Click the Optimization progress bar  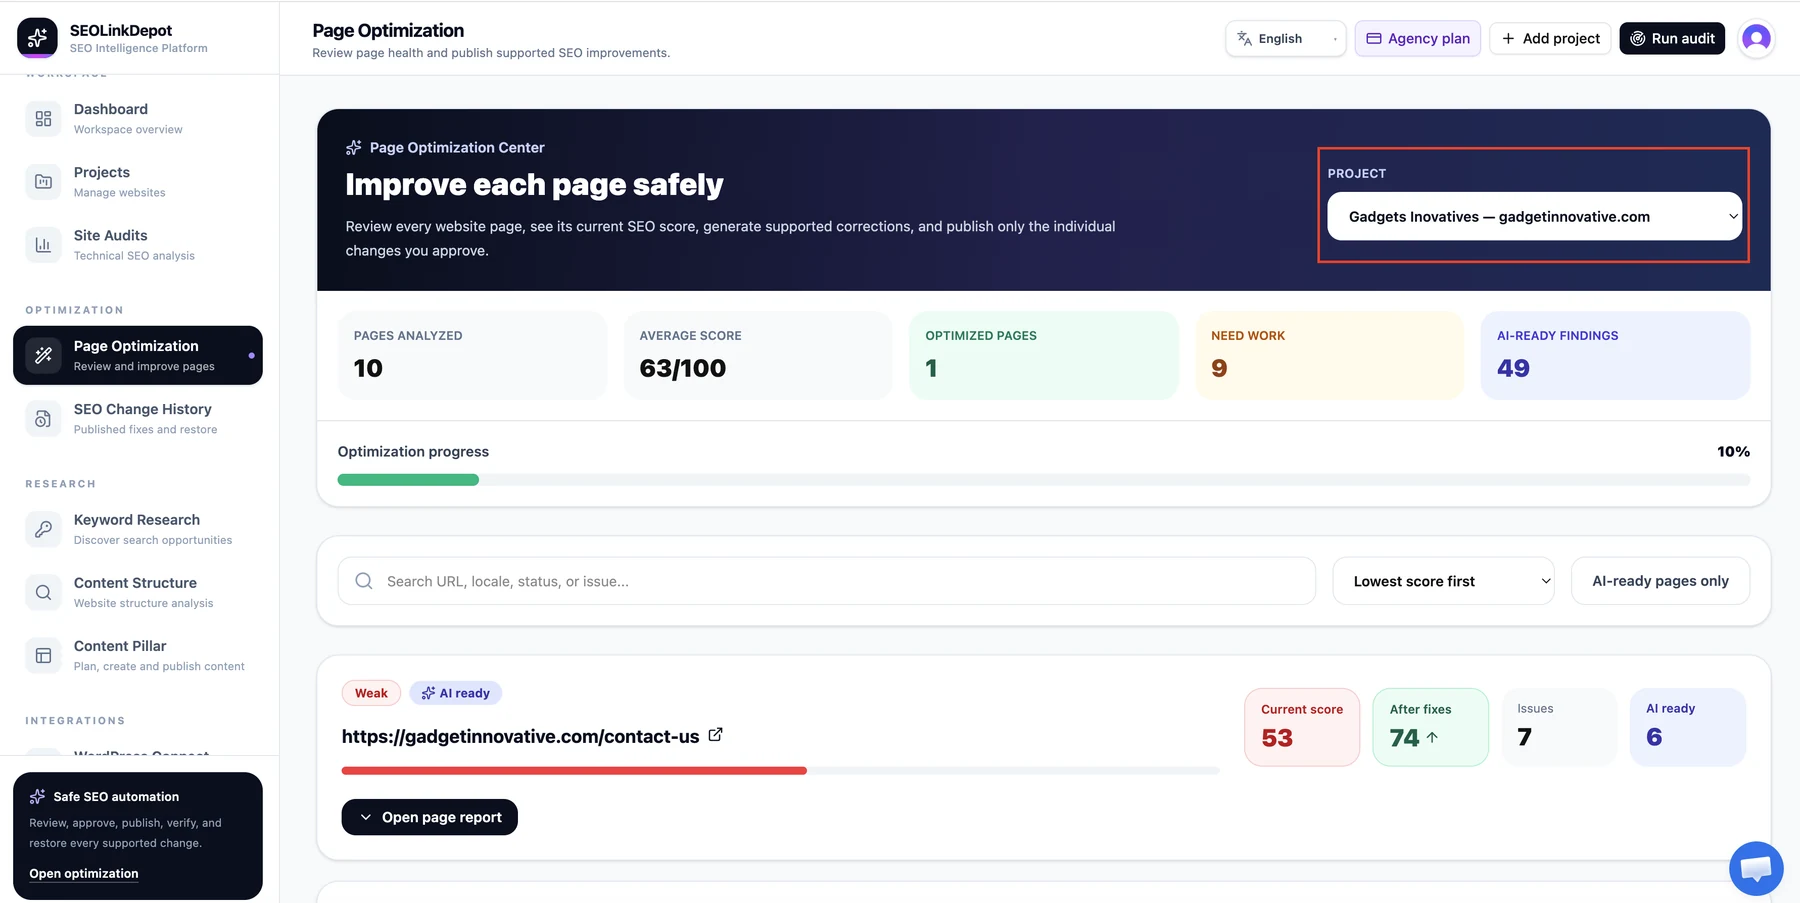(1044, 480)
